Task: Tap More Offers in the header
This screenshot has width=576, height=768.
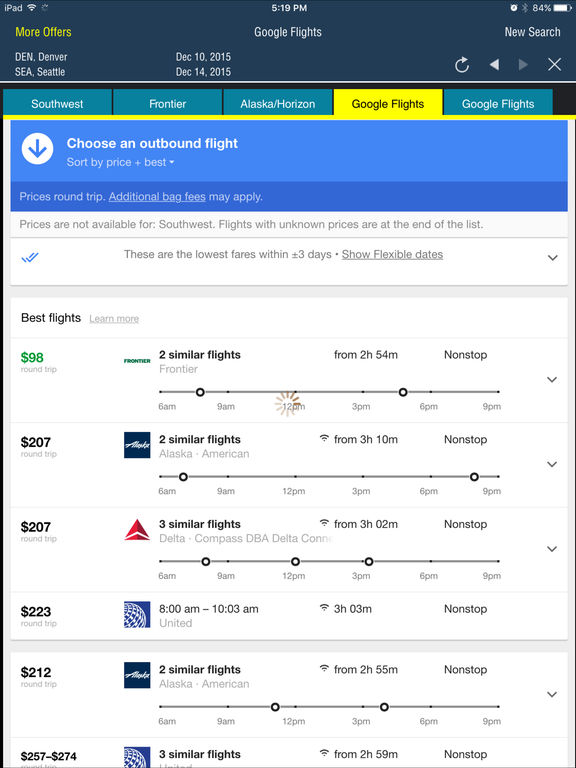Action: (43, 32)
